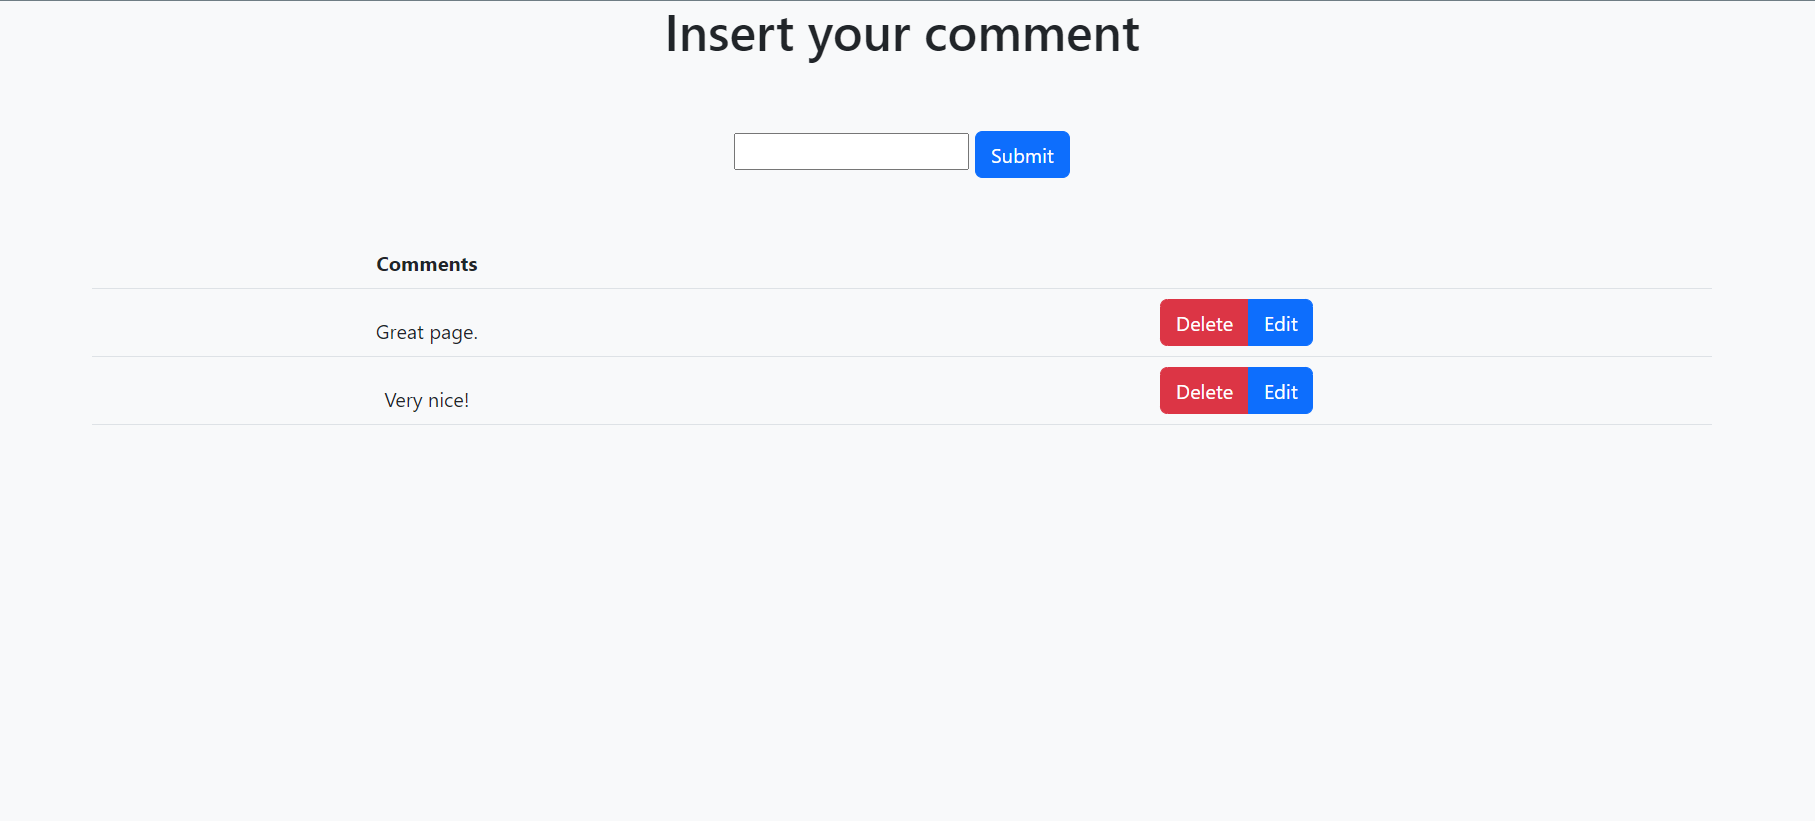Click the word "comment" in the page title
Viewport: 1815px width, 821px height.
tap(1031, 34)
